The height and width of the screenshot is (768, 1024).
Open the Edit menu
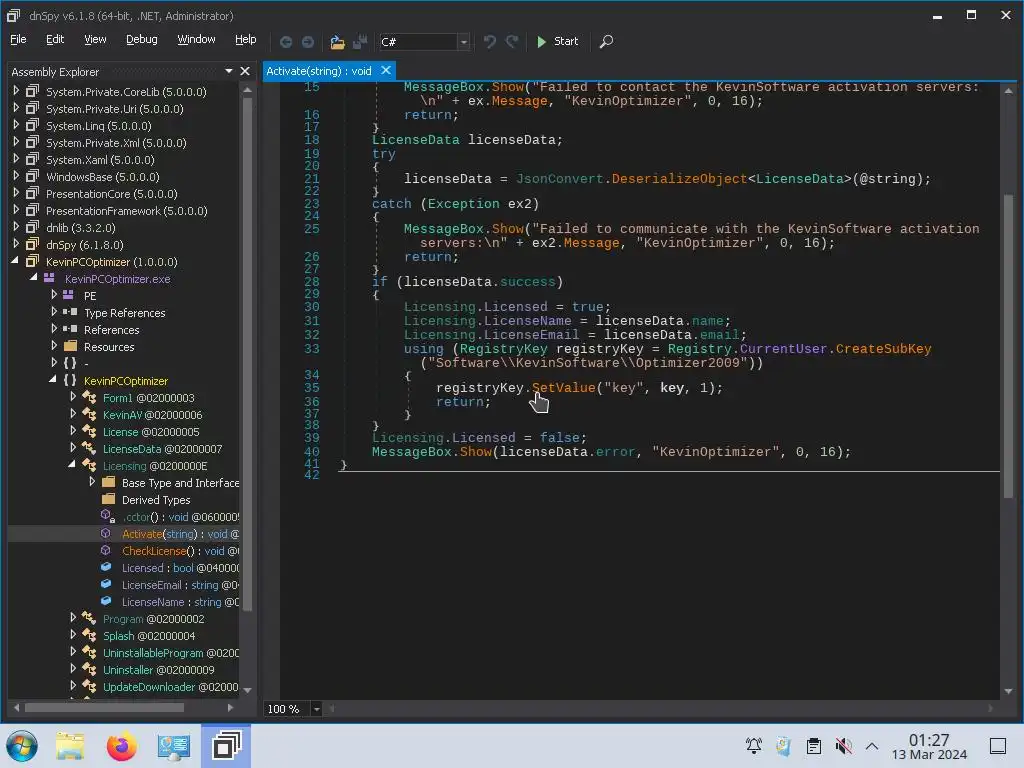coord(55,39)
